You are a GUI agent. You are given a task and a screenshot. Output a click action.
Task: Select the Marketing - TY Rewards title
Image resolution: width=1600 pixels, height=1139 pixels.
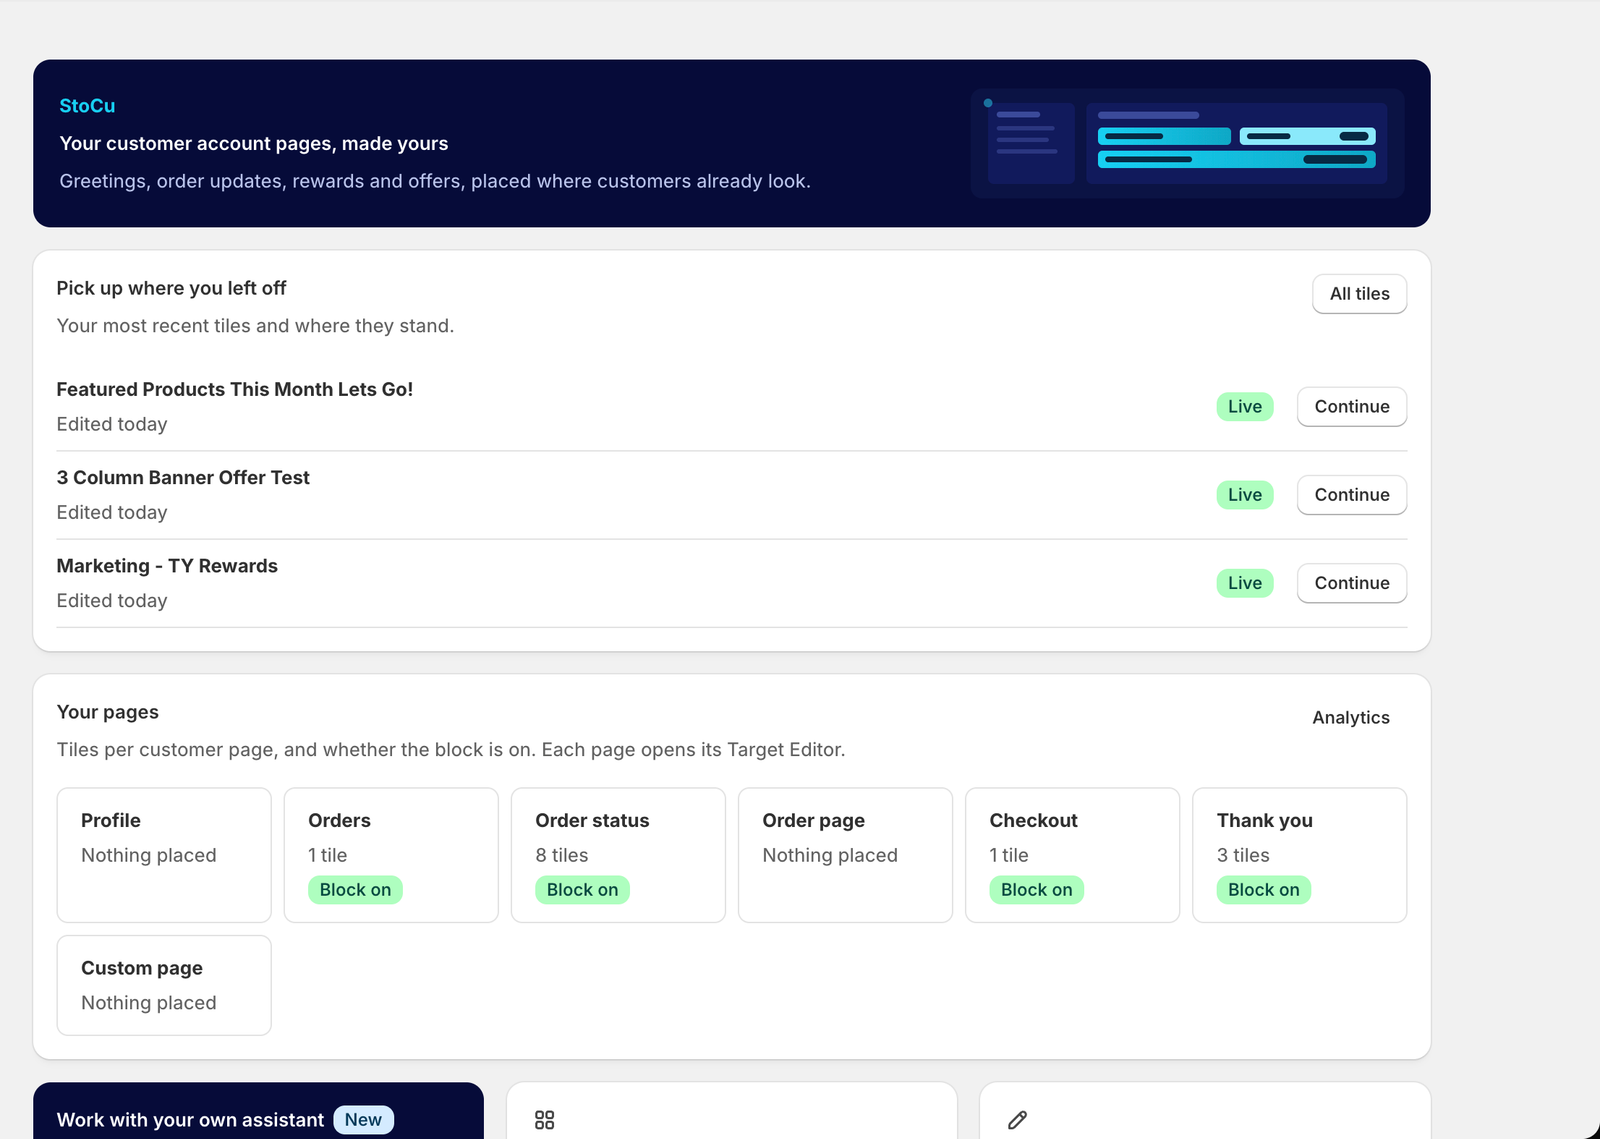[x=167, y=566]
